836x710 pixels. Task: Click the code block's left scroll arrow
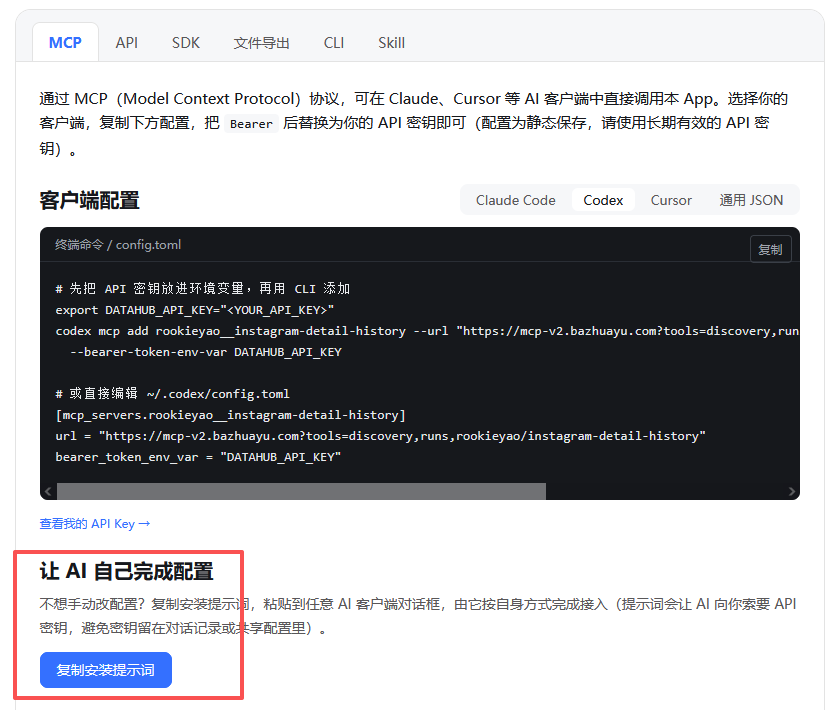click(x=48, y=491)
